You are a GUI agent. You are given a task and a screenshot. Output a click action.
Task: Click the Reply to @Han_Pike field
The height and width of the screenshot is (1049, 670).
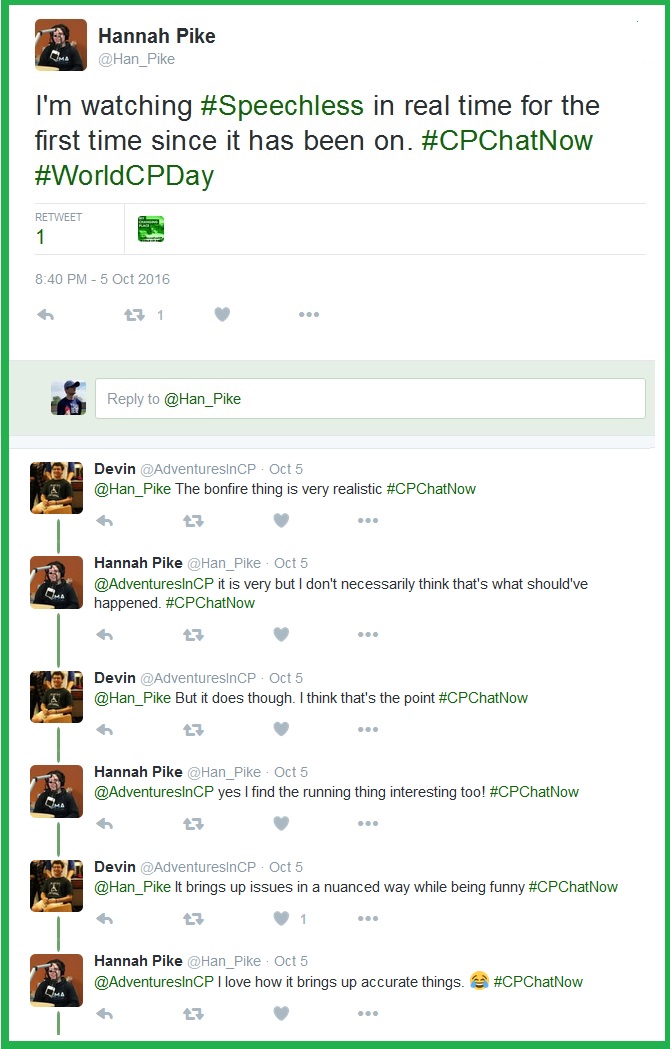click(x=370, y=398)
